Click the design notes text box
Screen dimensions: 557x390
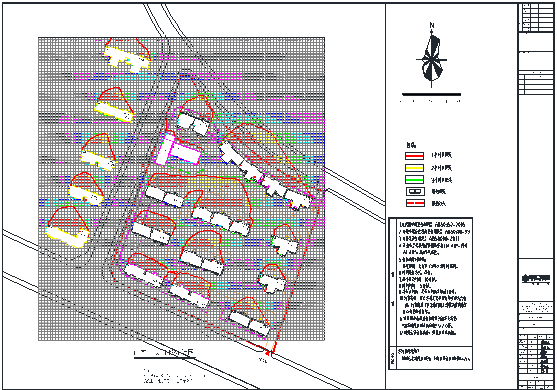[x=431, y=282]
